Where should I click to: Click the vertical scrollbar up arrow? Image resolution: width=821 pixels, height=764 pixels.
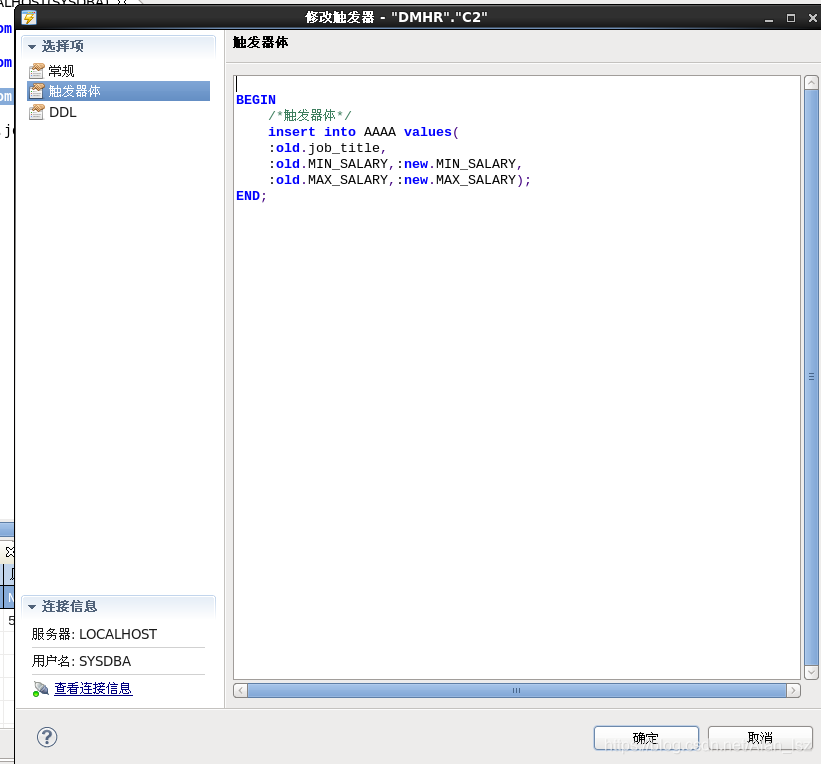coord(811,83)
